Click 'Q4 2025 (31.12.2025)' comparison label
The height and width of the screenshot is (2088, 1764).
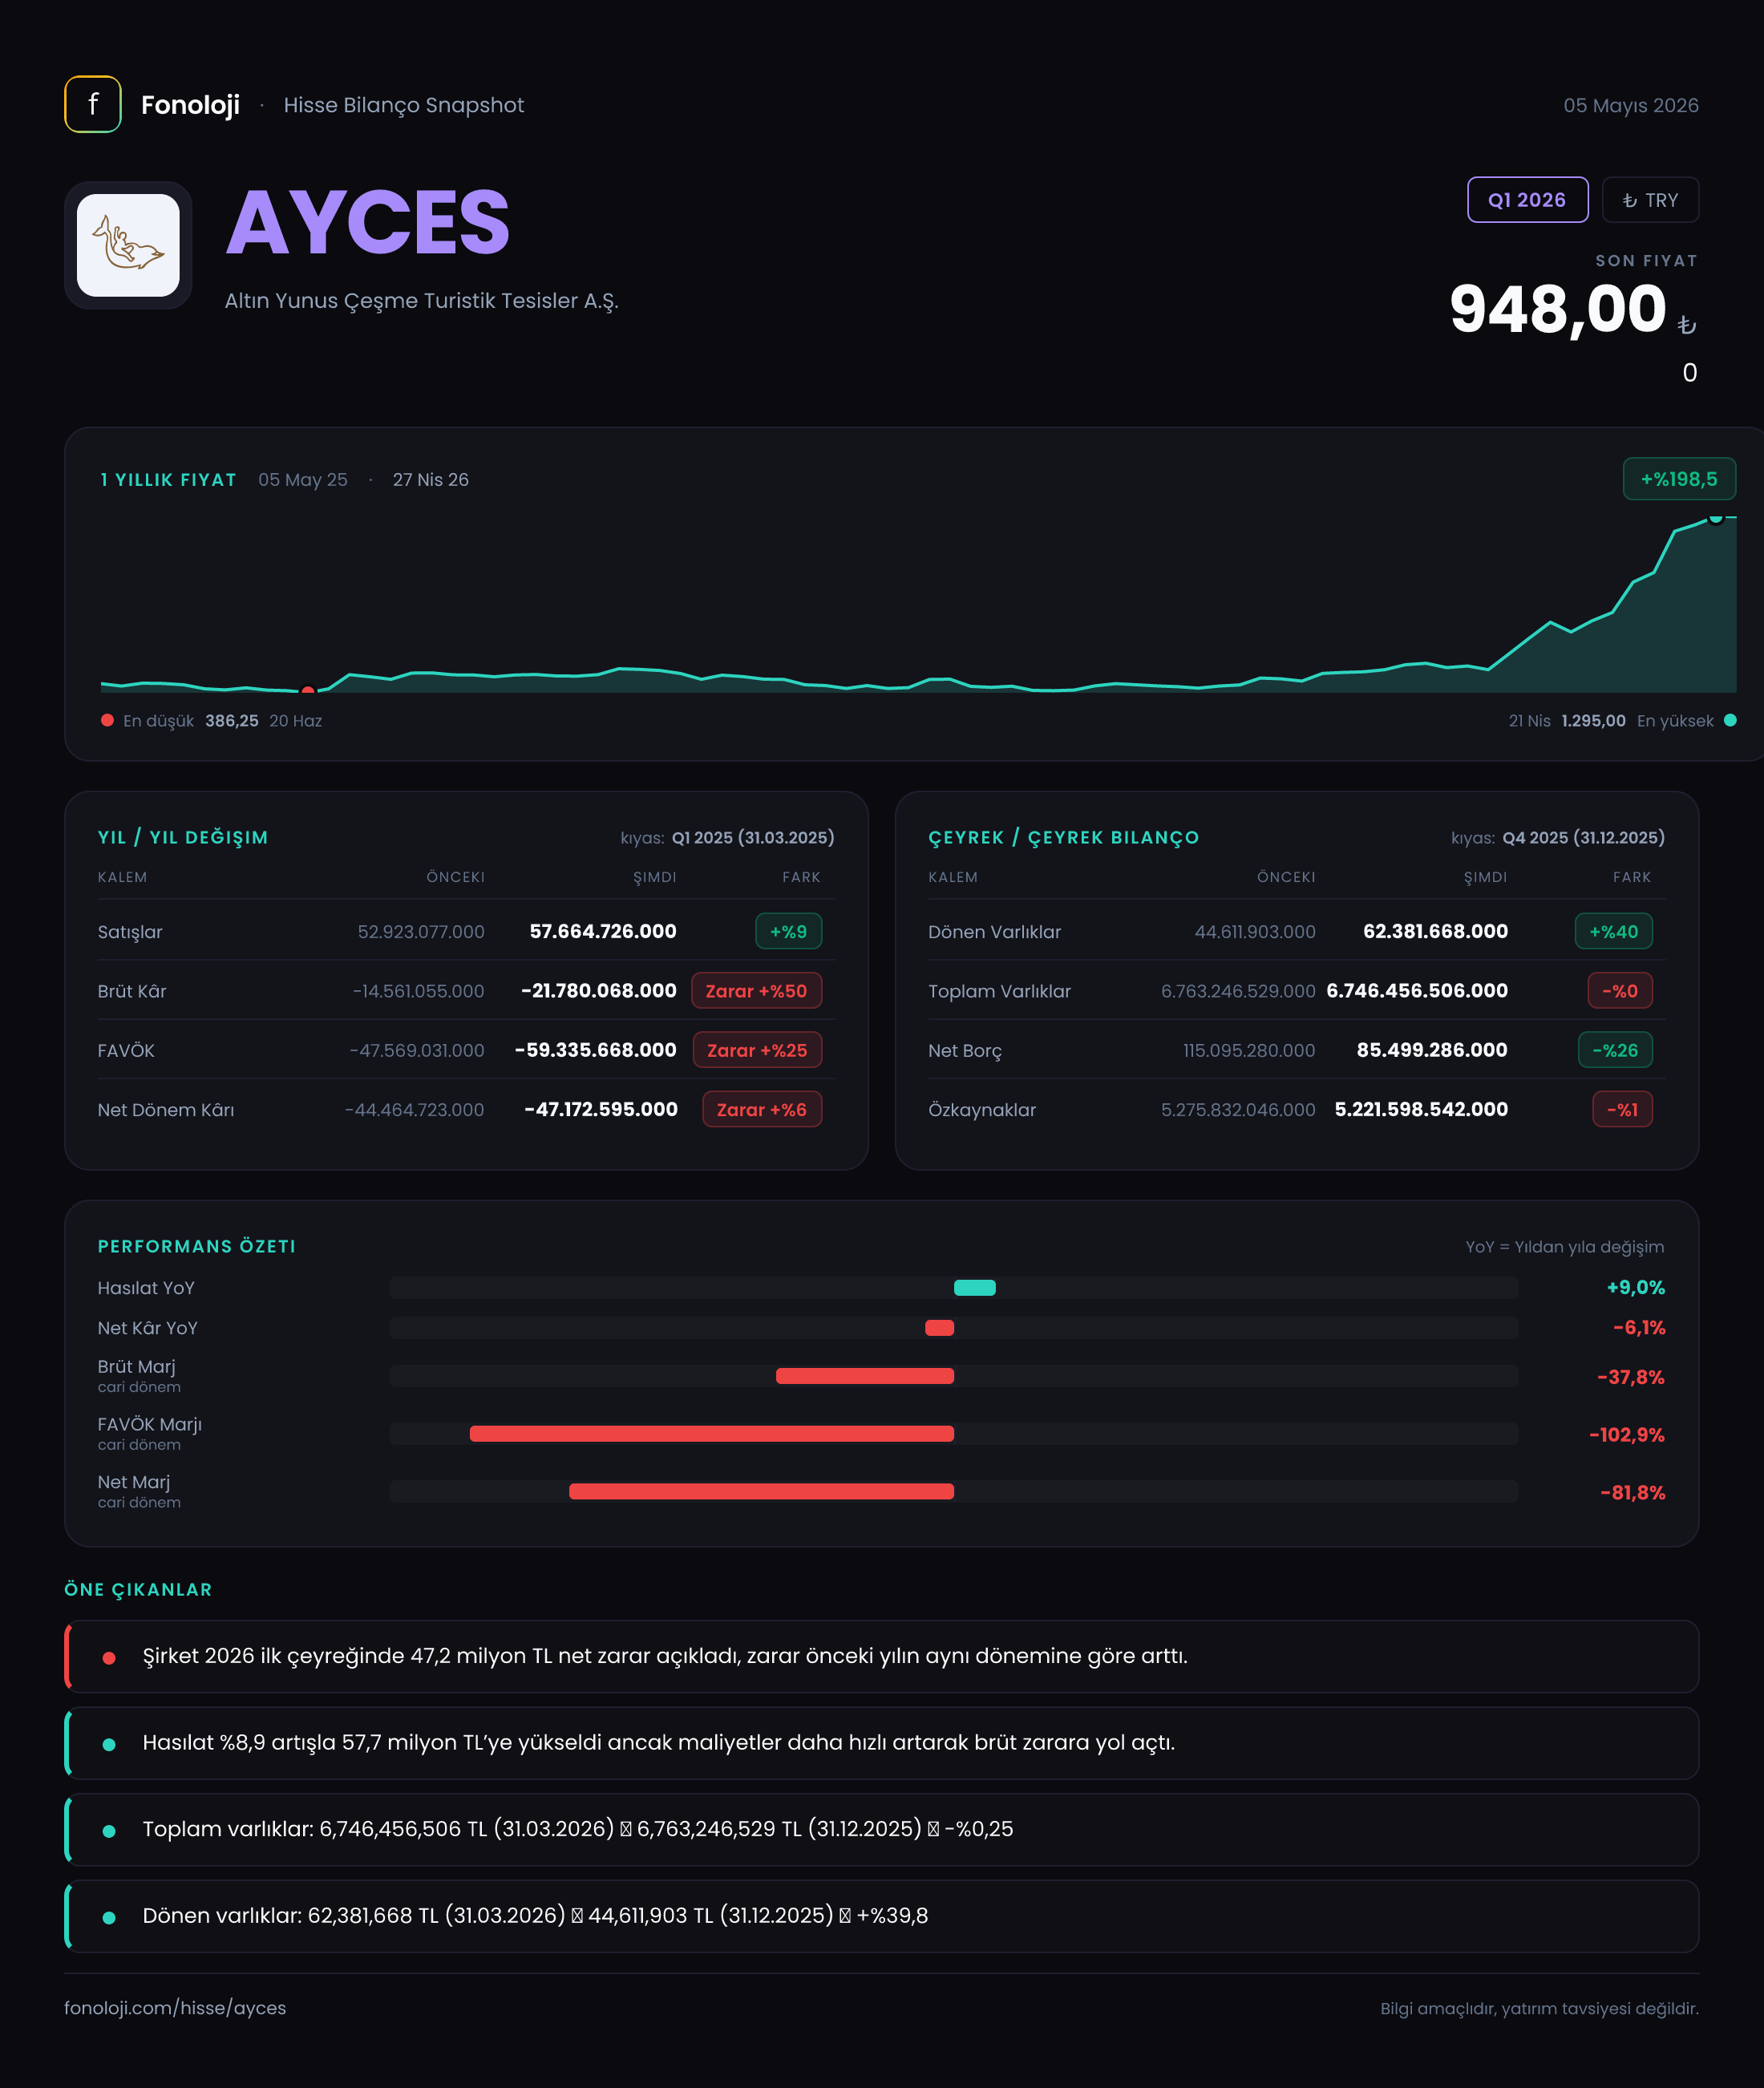pyautogui.click(x=1584, y=838)
